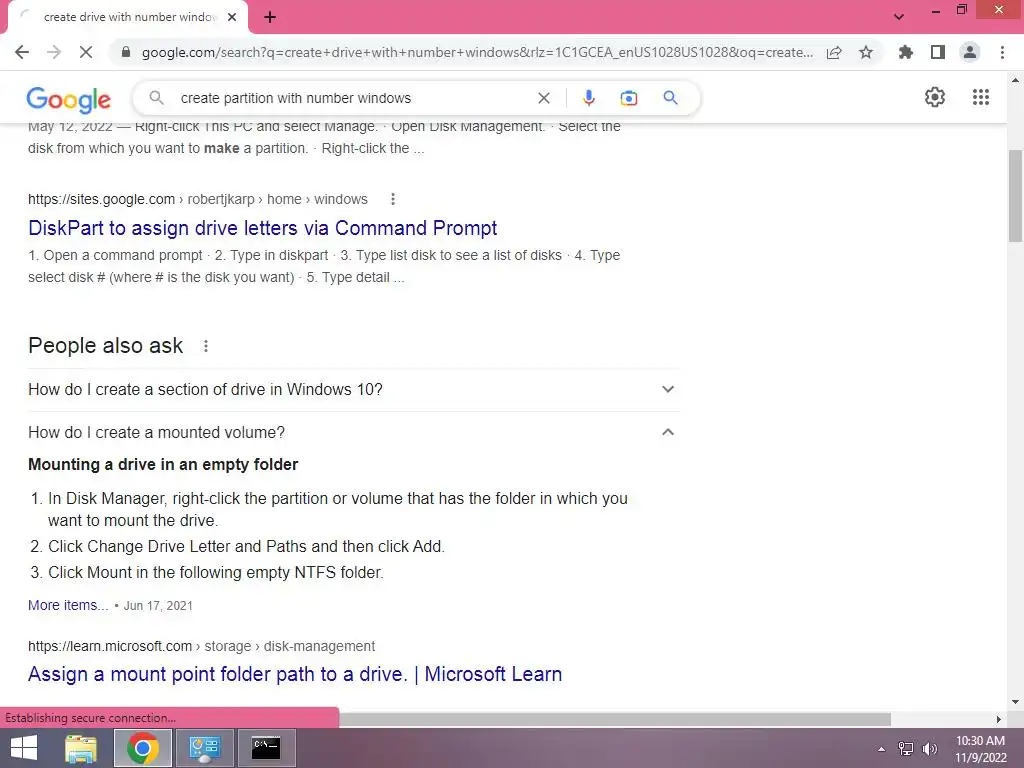Open the tab search dropdown arrow
This screenshot has width=1024, height=768.
click(x=899, y=17)
